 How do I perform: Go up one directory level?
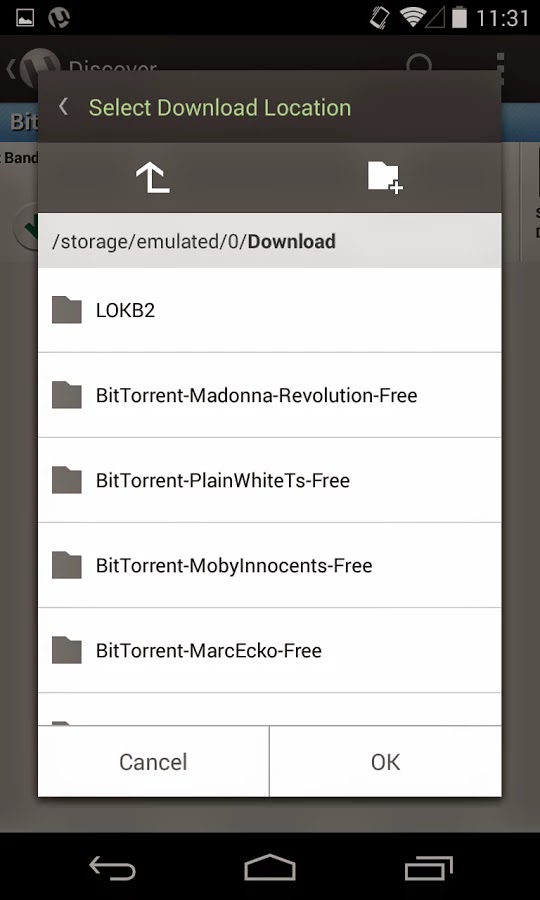[153, 177]
